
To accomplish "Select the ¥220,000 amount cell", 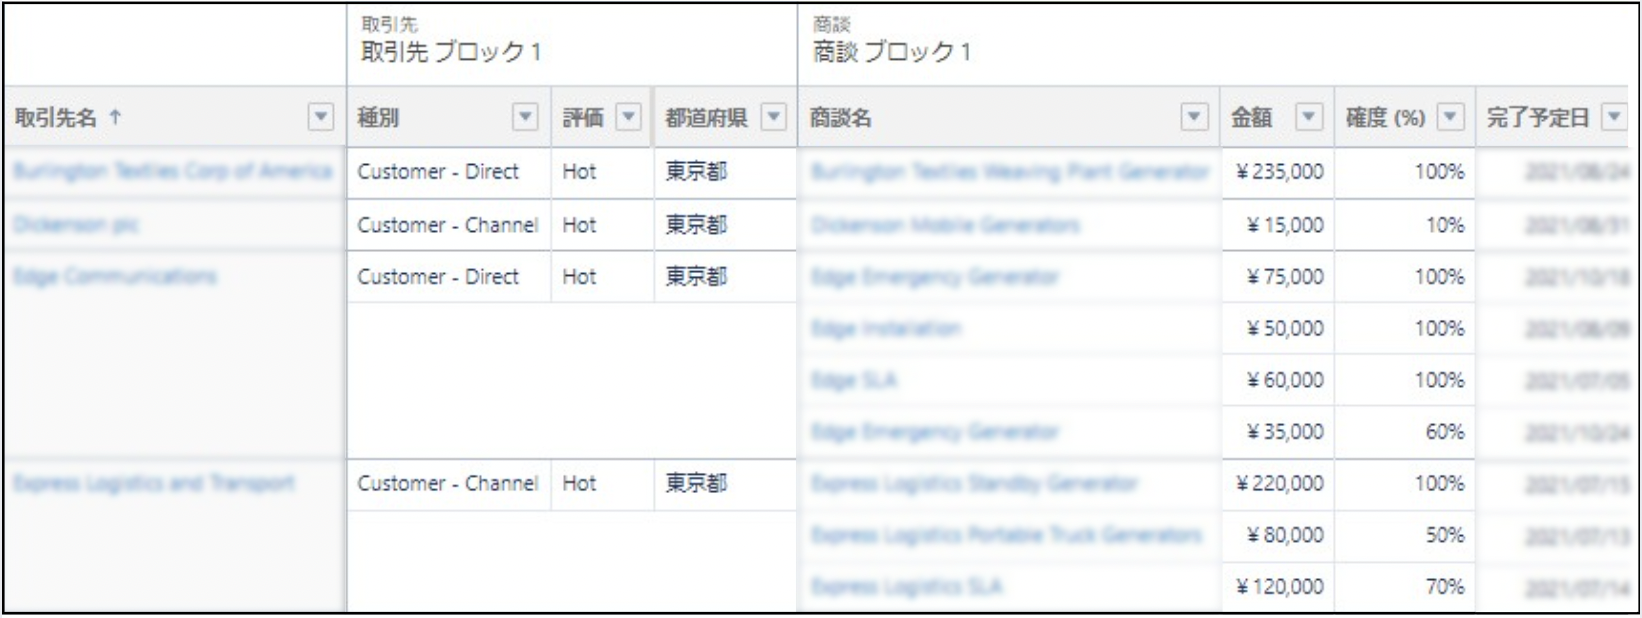I will point(1279,483).
